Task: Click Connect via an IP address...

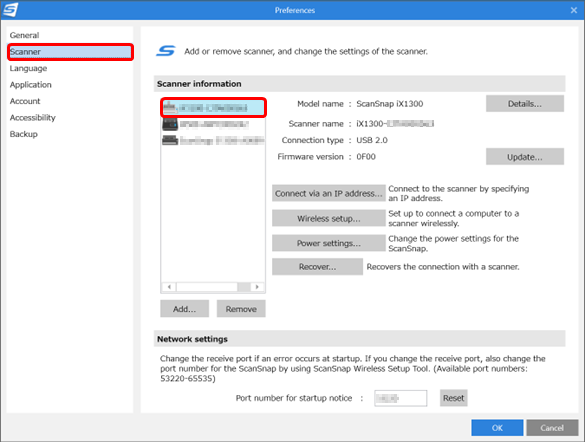Action: (329, 193)
